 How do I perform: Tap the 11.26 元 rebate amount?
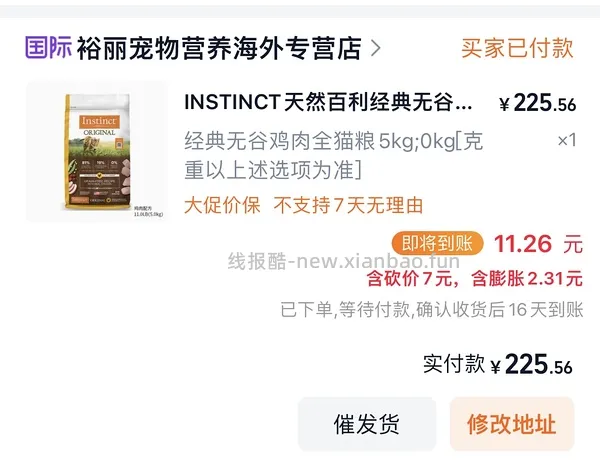tap(538, 244)
